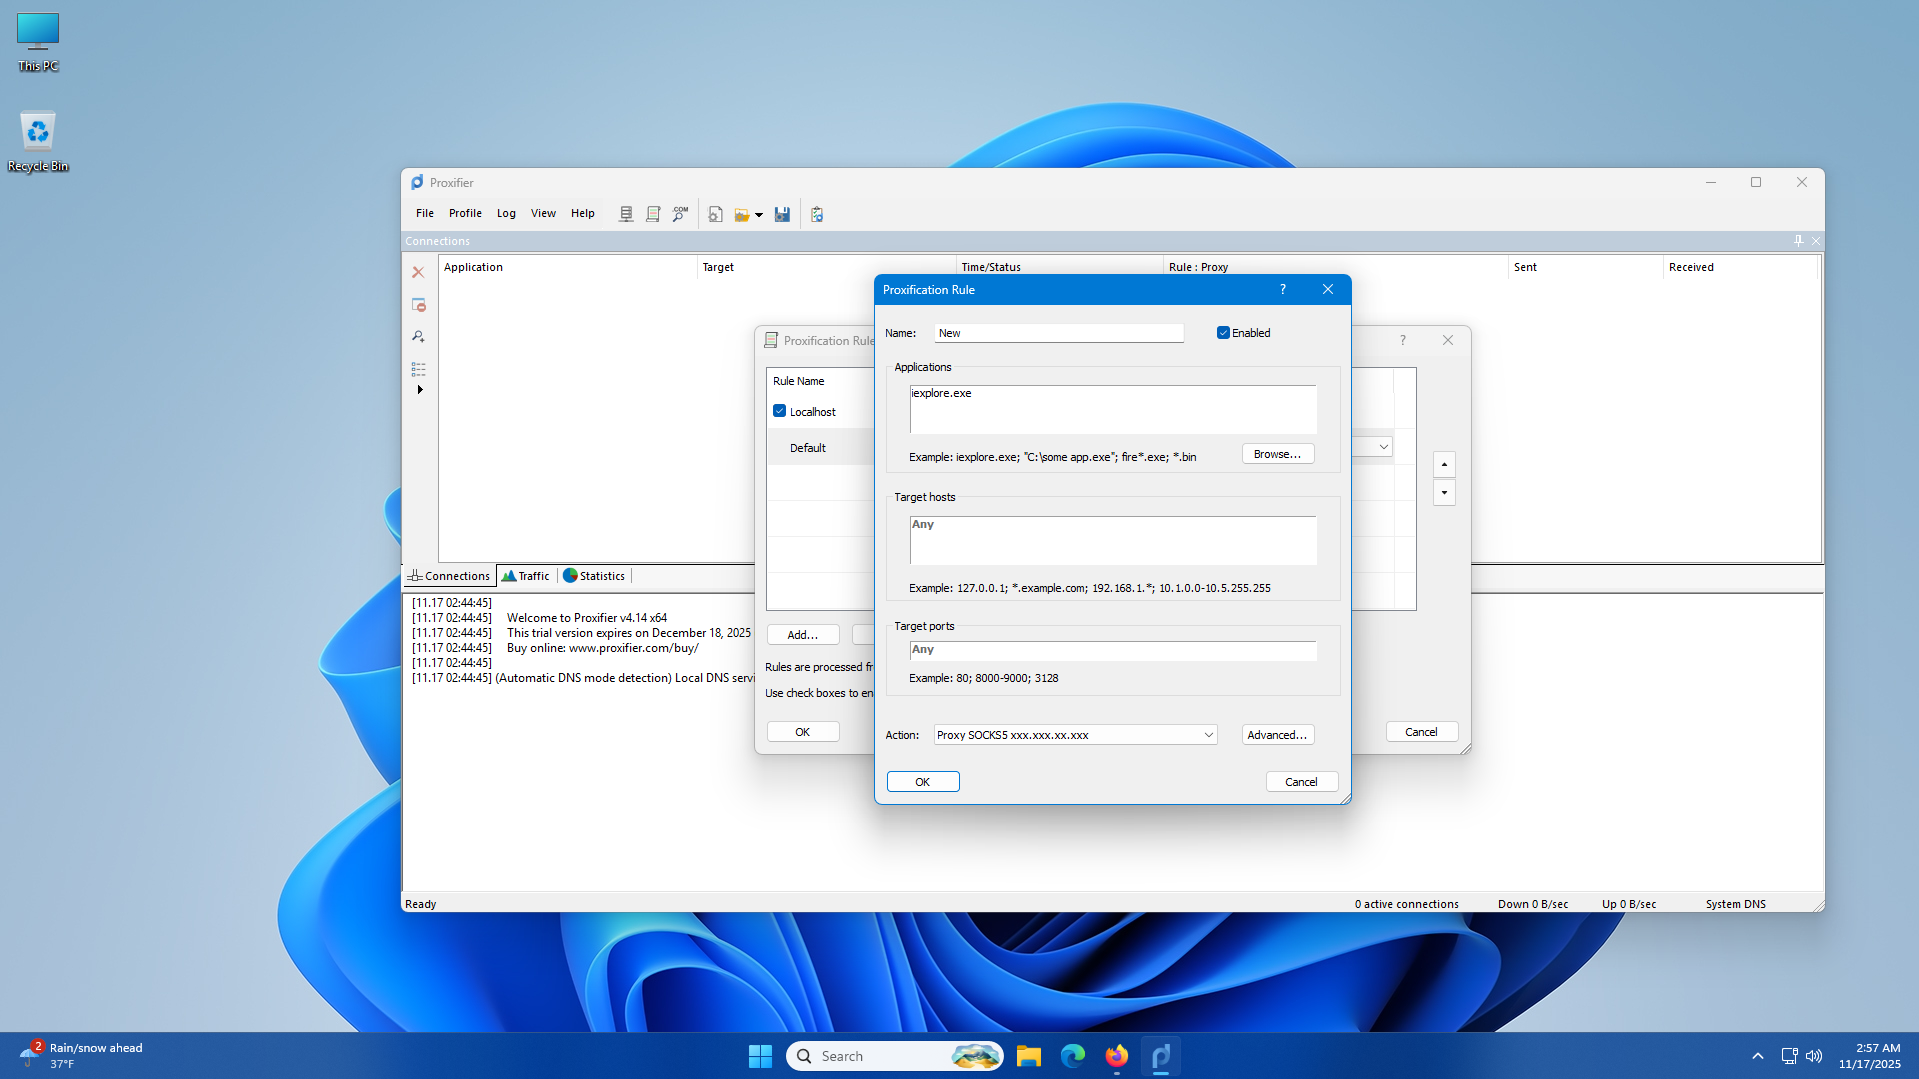Open Microsoft Edge from the taskbar
This screenshot has height=1079, width=1919.
point(1072,1056)
